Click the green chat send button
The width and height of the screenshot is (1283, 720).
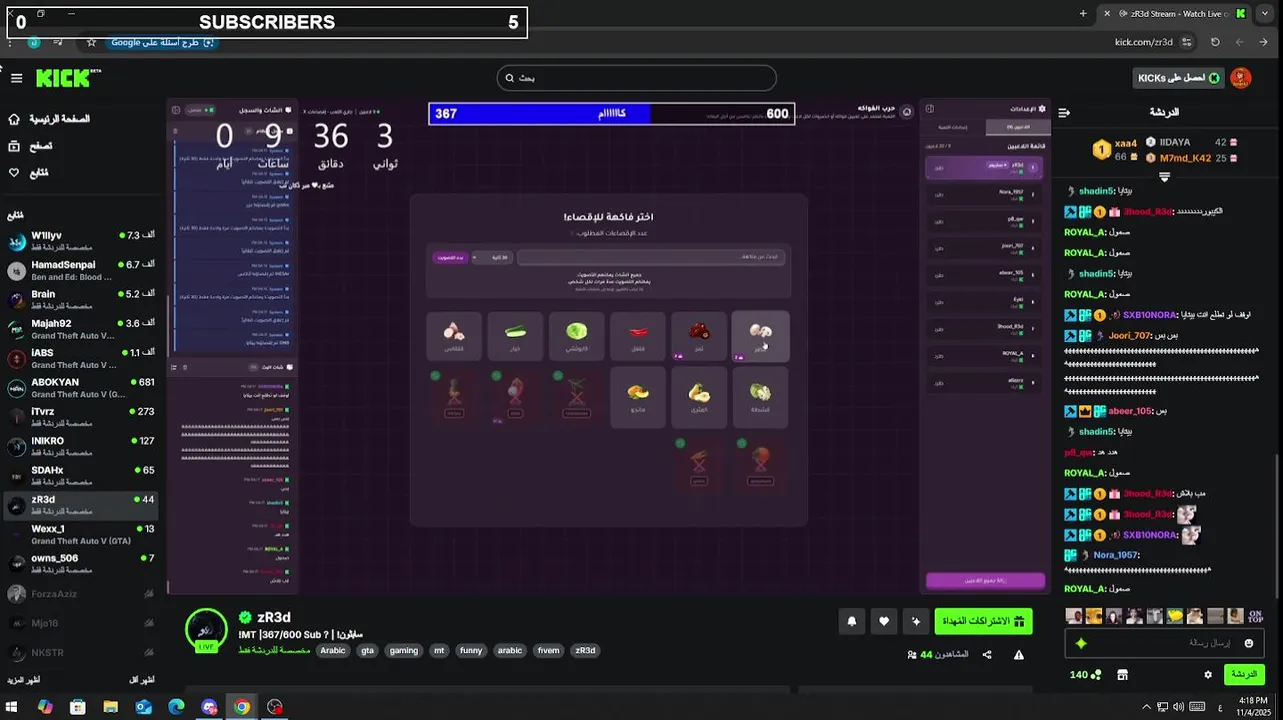point(1244,675)
